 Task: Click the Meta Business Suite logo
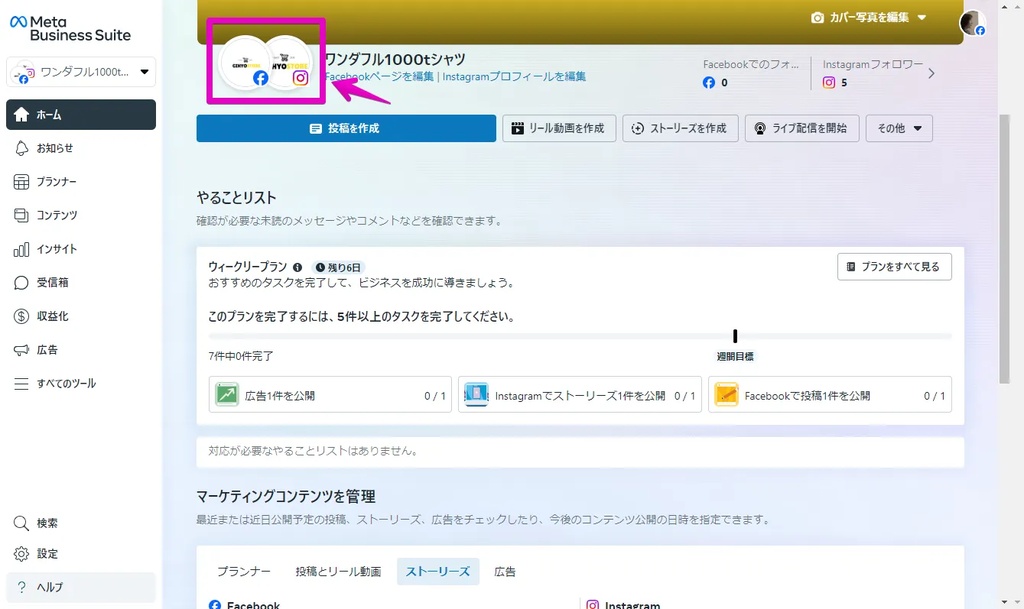tap(70, 29)
